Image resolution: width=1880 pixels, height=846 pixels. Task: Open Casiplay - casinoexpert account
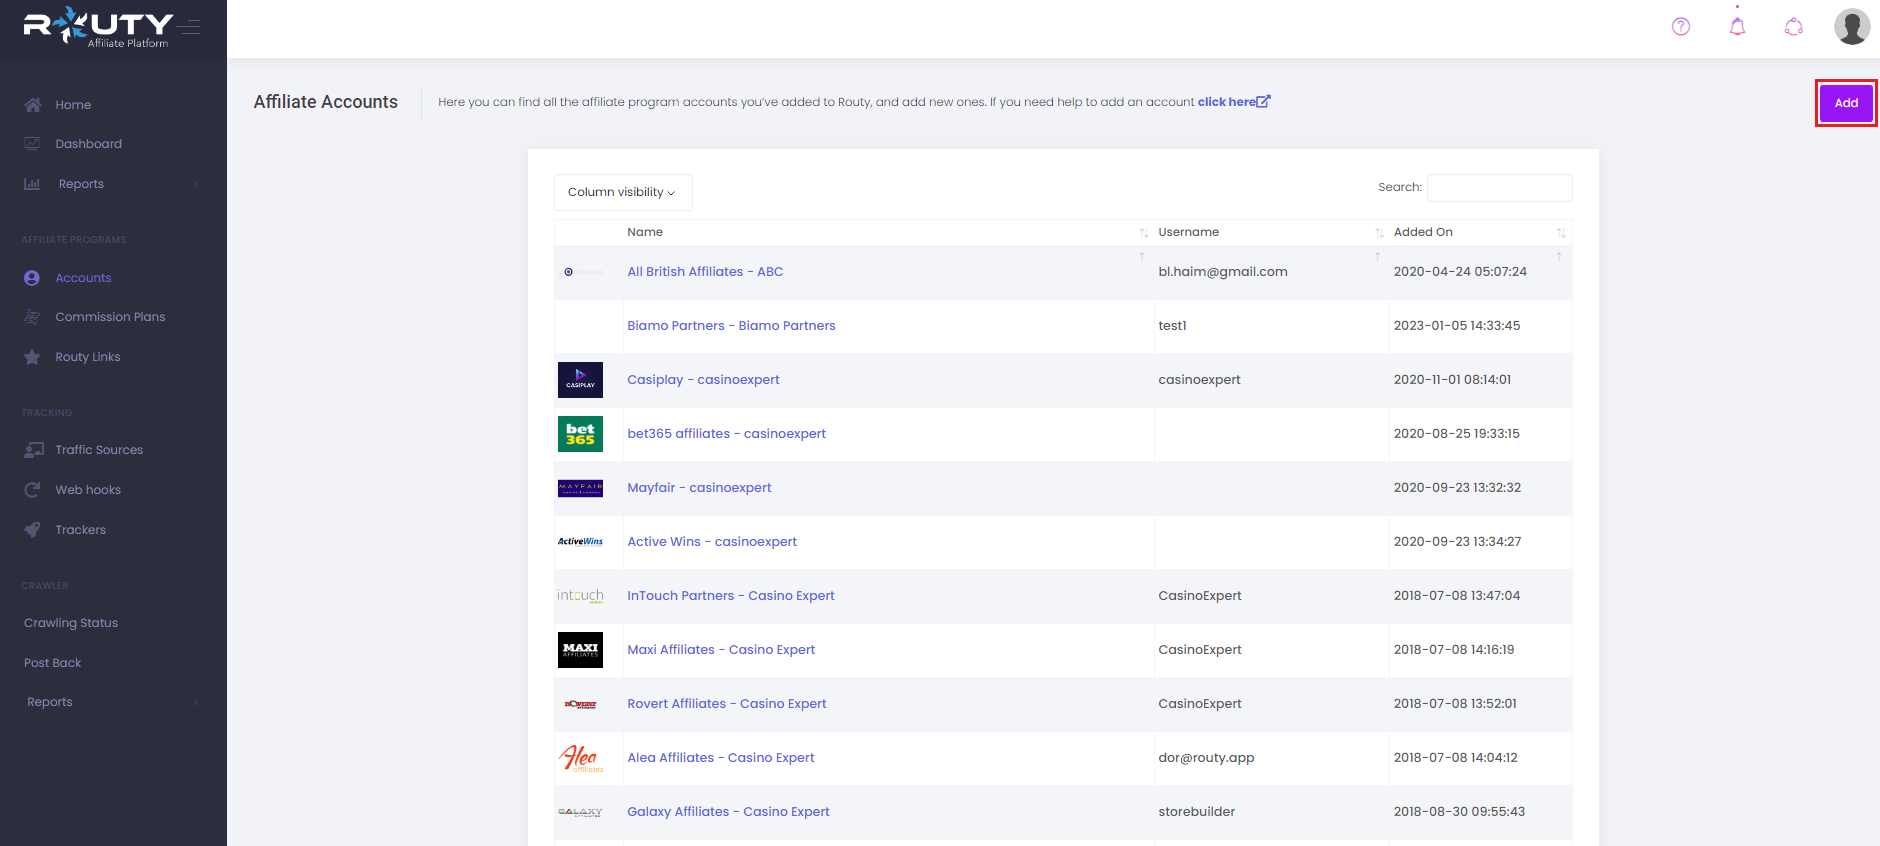coord(703,380)
